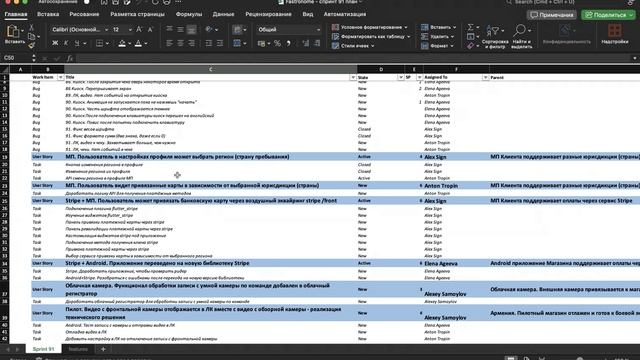Open number format Общий combo box

coord(289,29)
